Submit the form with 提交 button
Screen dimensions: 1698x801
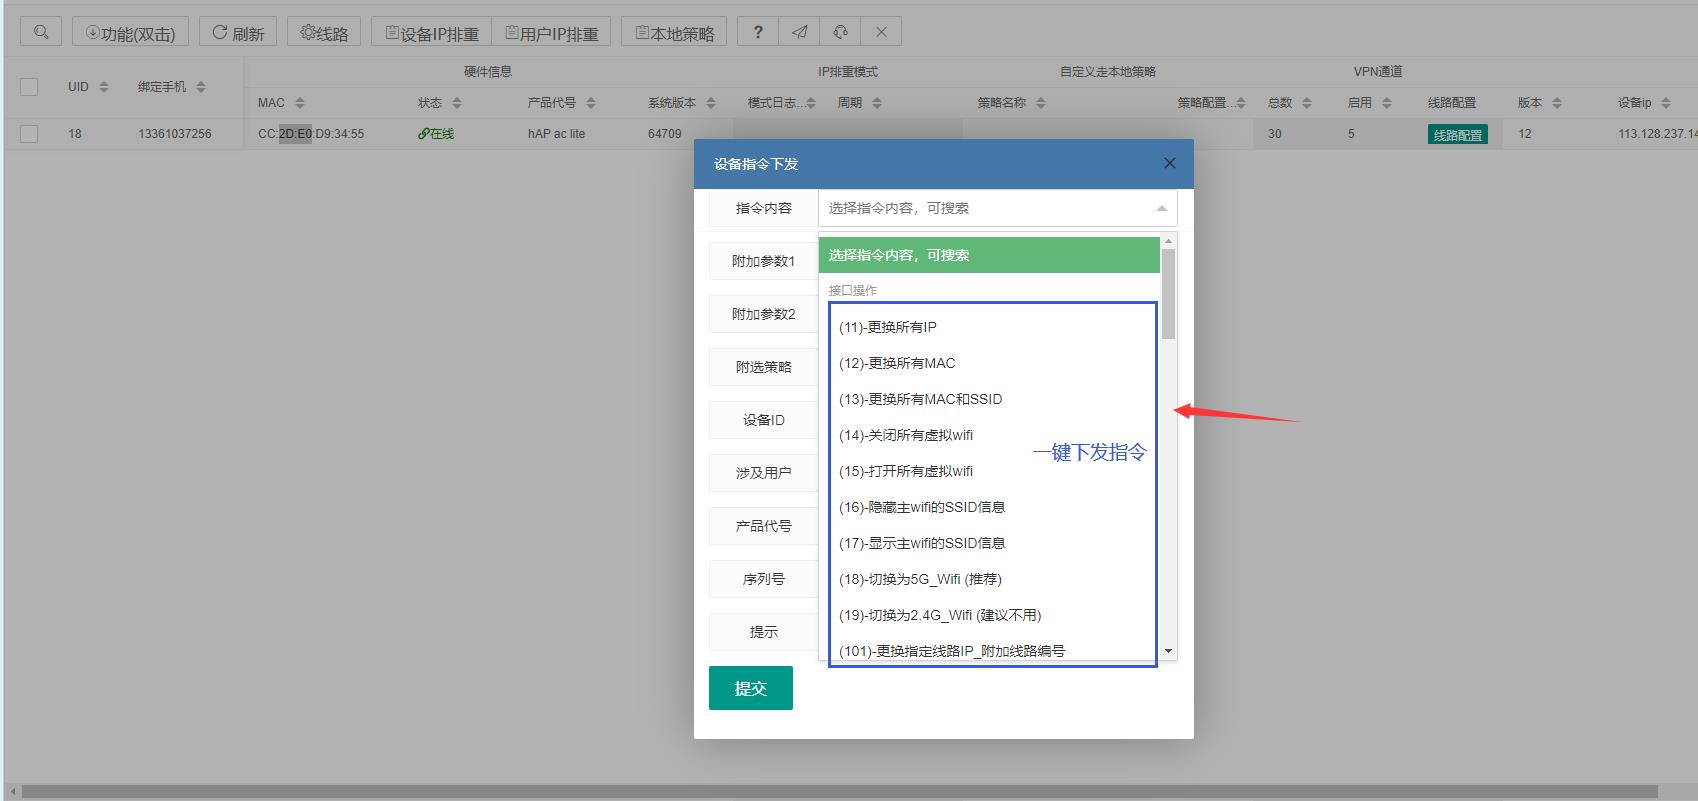(751, 688)
